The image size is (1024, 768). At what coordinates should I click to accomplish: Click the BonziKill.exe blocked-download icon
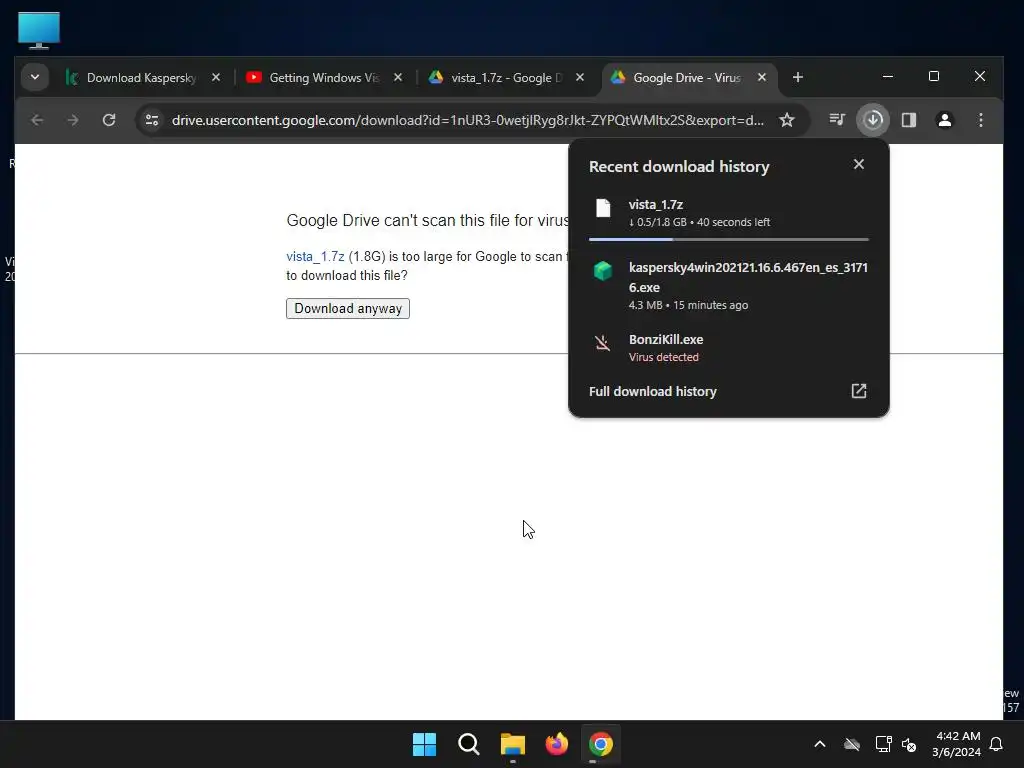pyautogui.click(x=603, y=343)
